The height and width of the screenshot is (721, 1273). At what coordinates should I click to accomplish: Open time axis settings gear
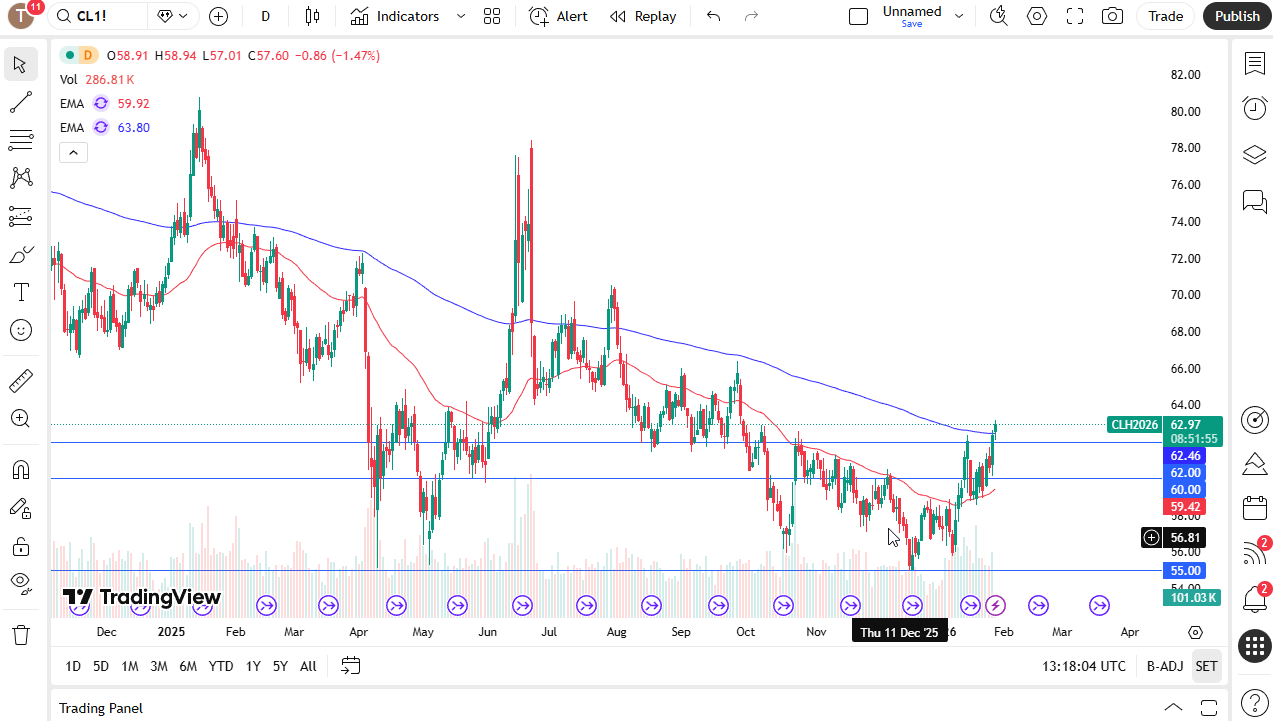click(x=1196, y=632)
